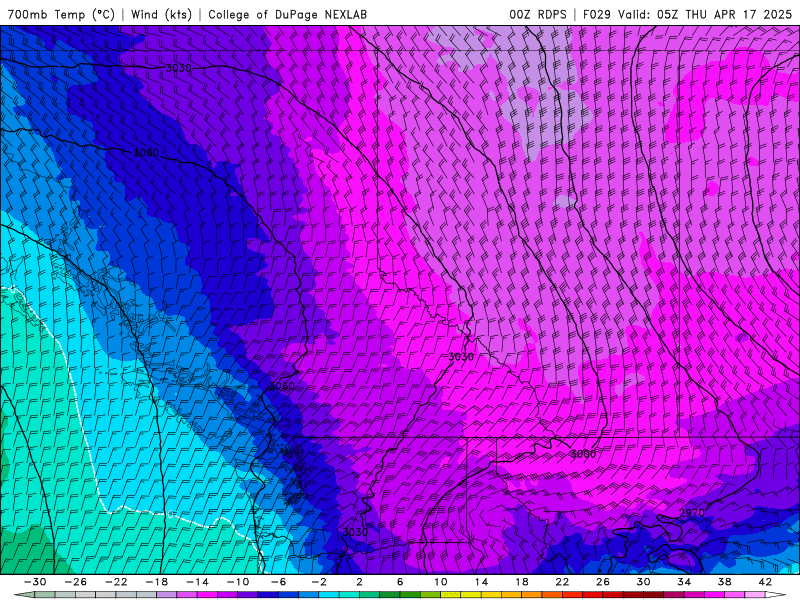Viewport: 800px width, 600px height.
Task: Click the "−18" color scale label
Action: pos(157,582)
